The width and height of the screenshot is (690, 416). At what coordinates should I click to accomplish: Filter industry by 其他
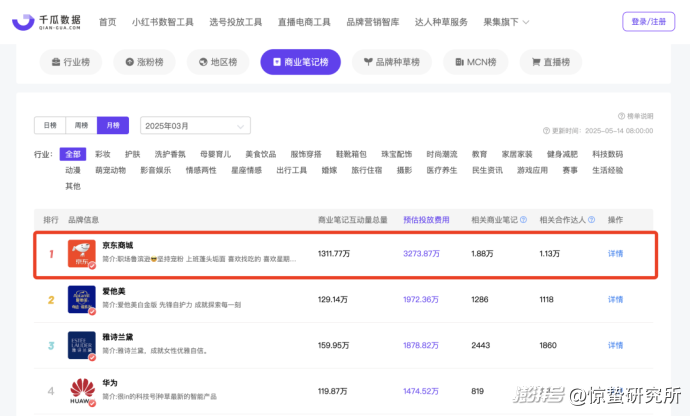[x=73, y=186]
